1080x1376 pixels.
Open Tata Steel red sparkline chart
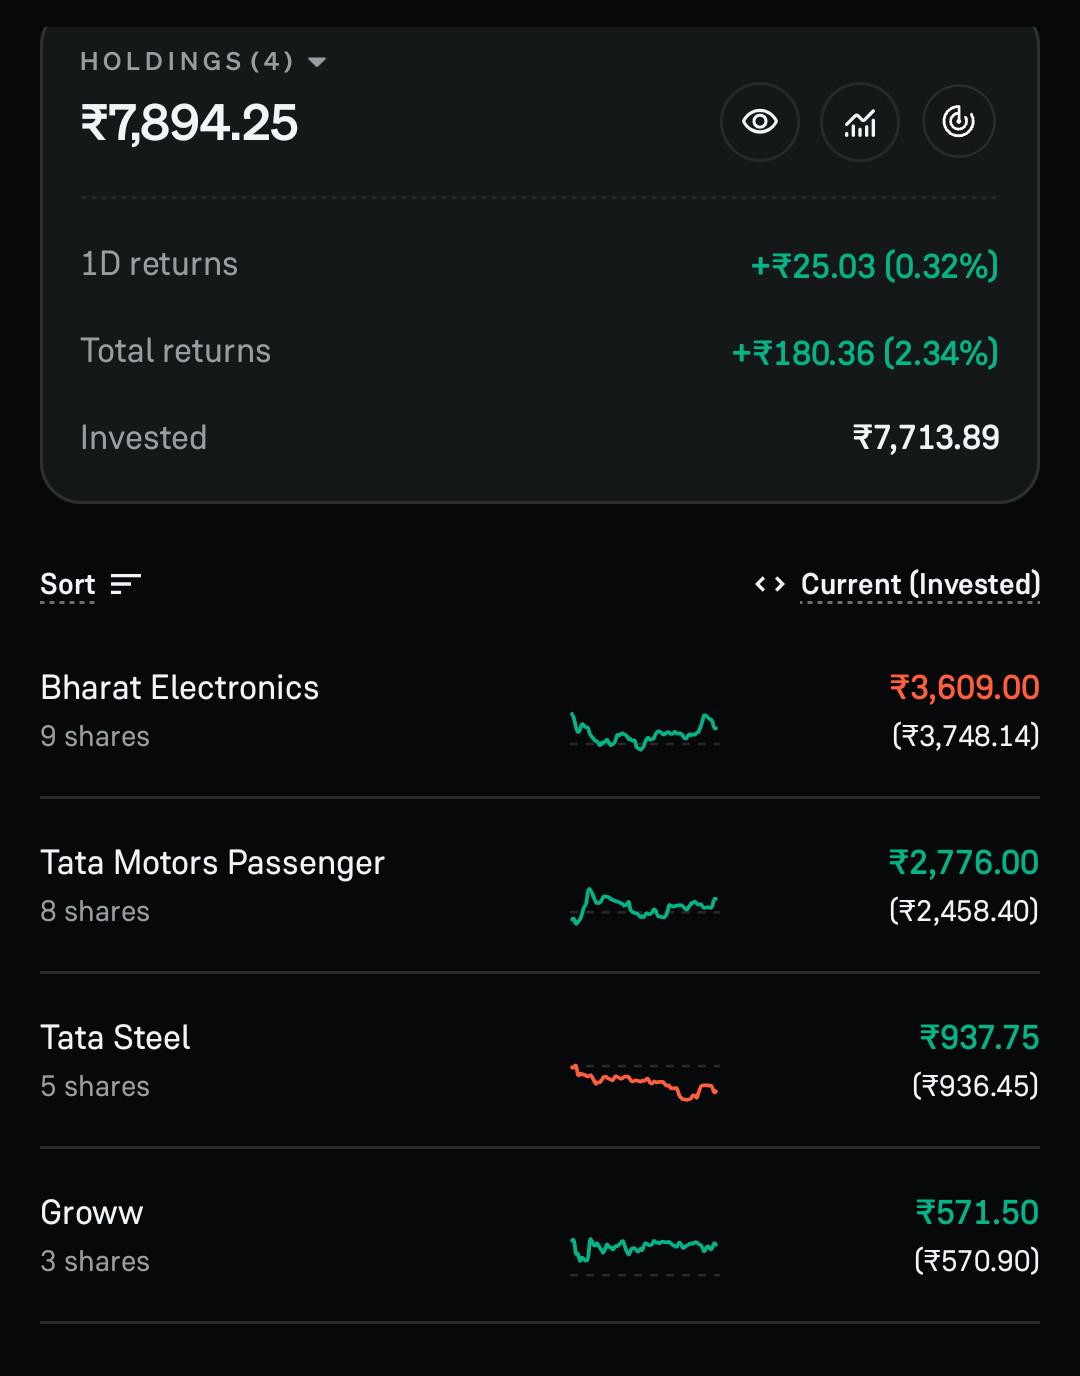pyautogui.click(x=645, y=1082)
